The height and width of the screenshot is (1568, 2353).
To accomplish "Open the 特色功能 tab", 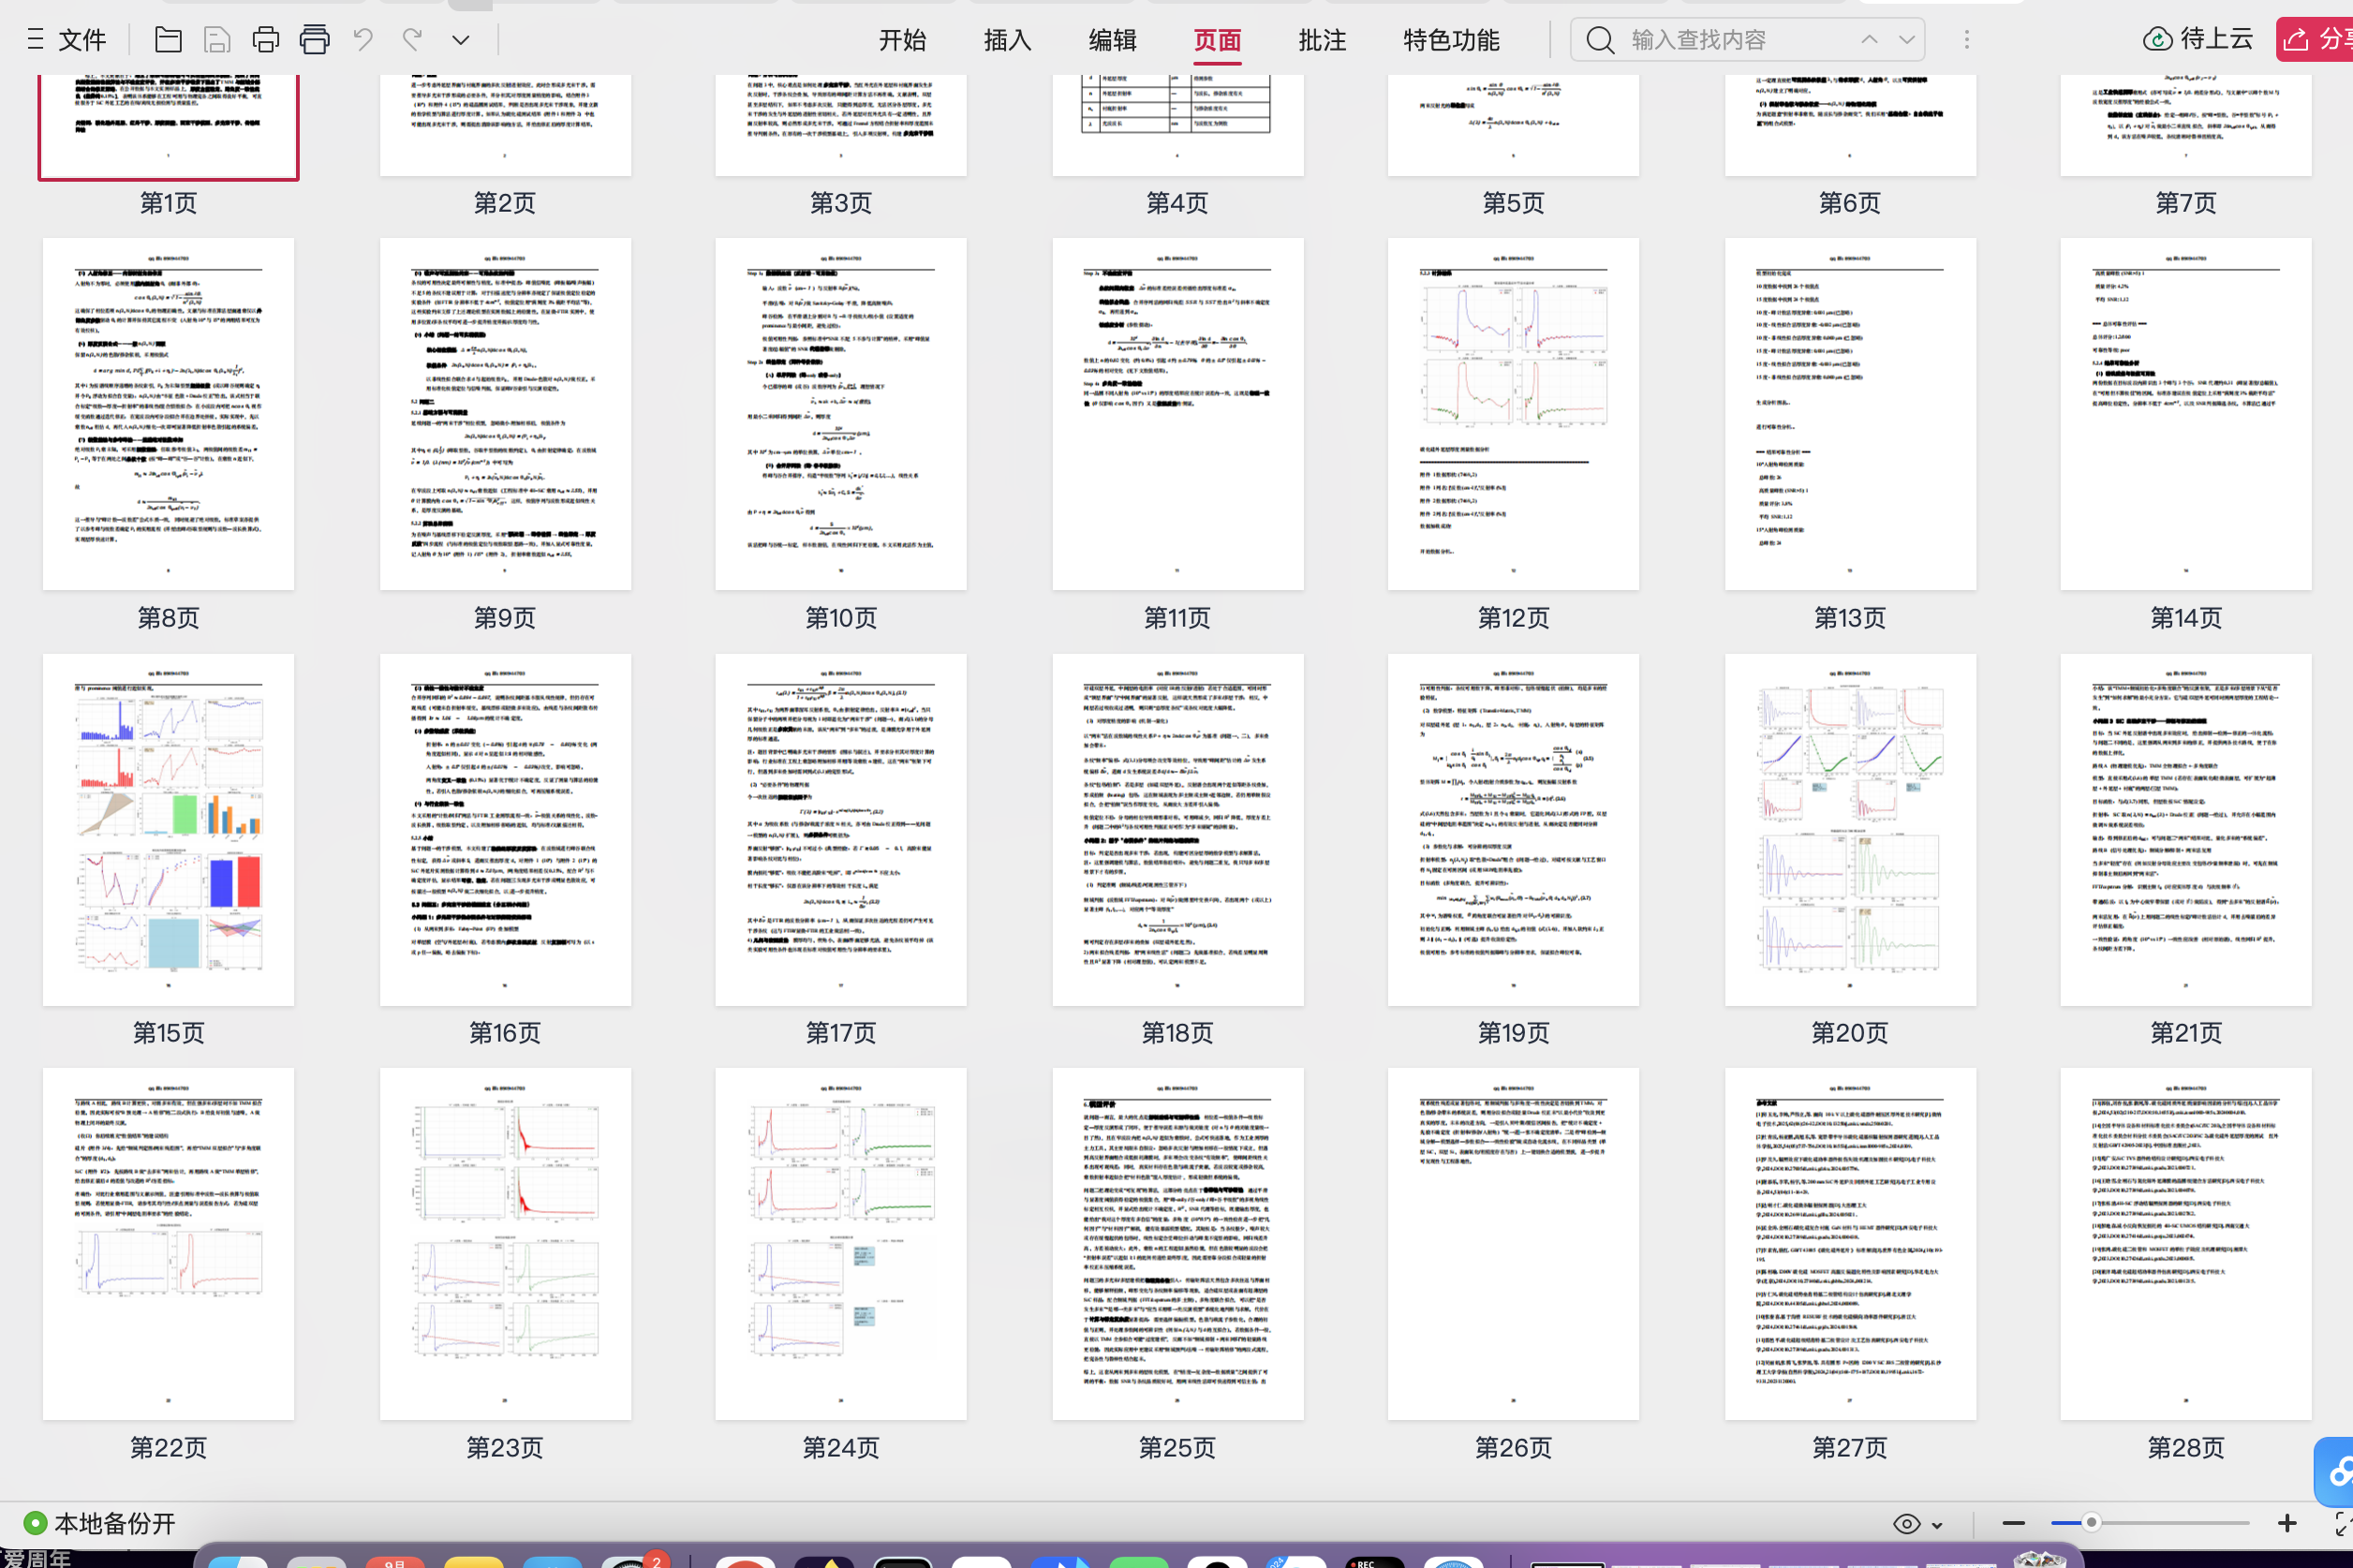I will (1451, 40).
